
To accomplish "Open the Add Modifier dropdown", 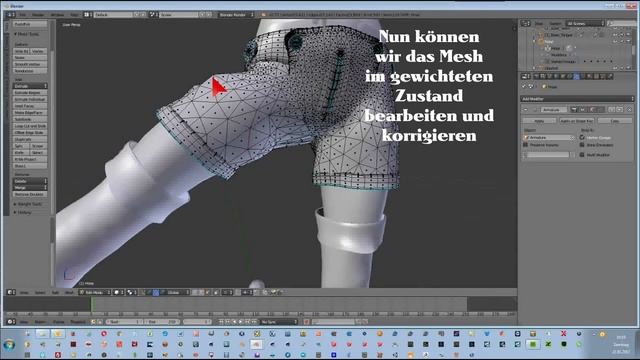I will (577, 99).
